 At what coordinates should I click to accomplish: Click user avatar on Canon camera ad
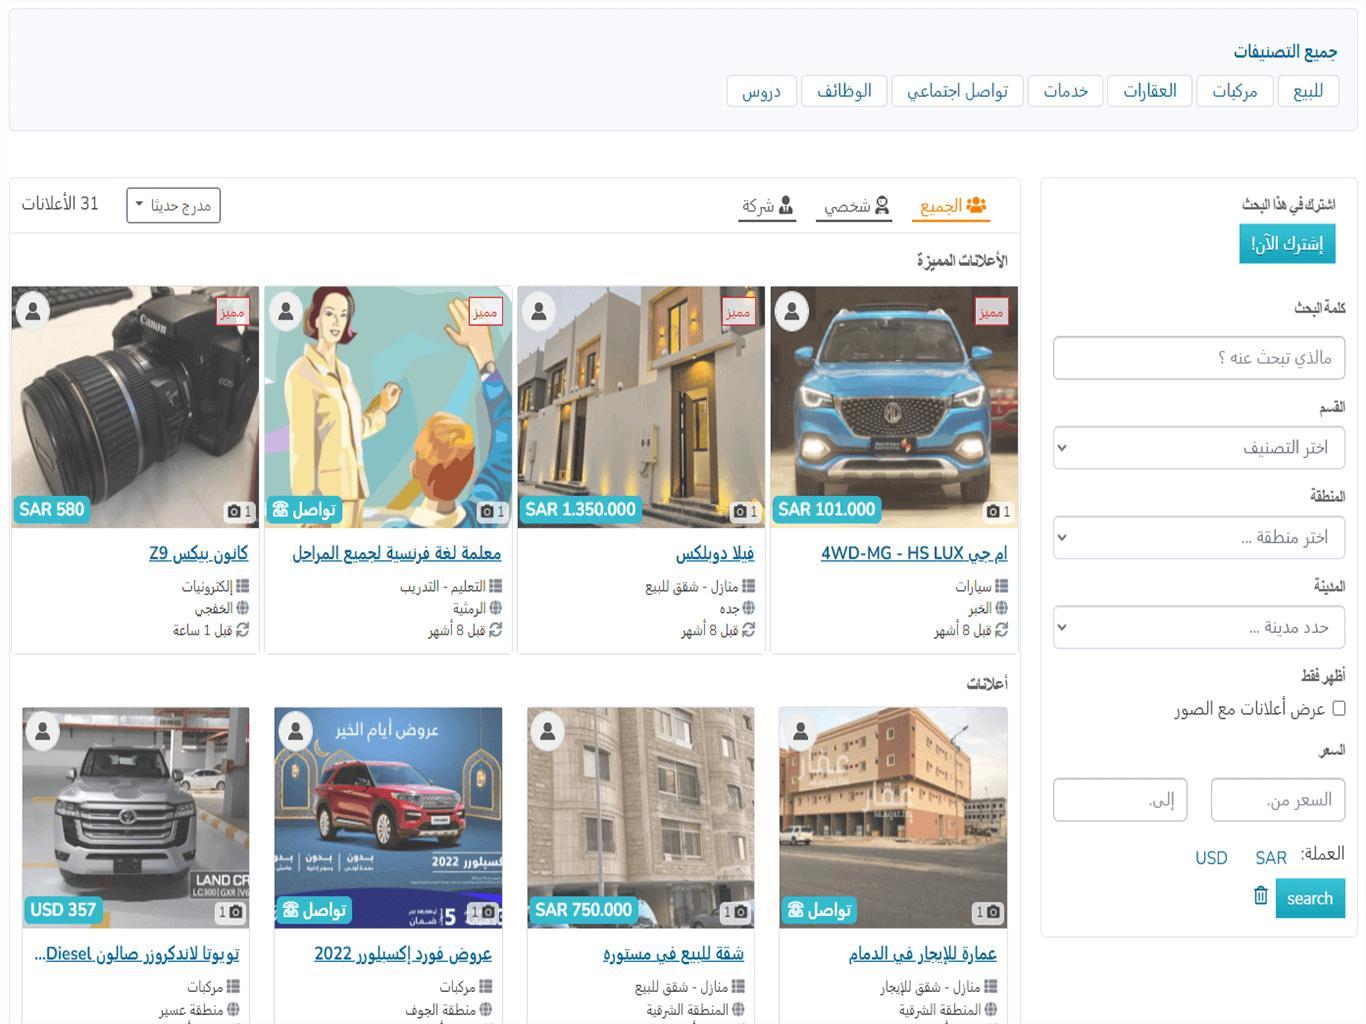point(33,311)
